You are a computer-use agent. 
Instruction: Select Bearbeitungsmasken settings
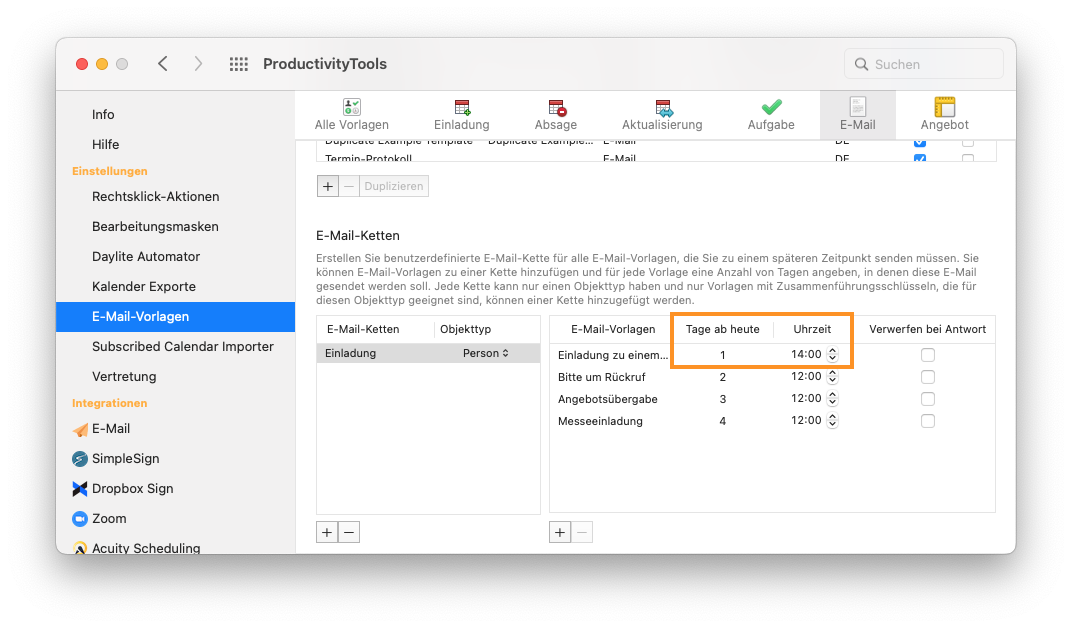(155, 227)
